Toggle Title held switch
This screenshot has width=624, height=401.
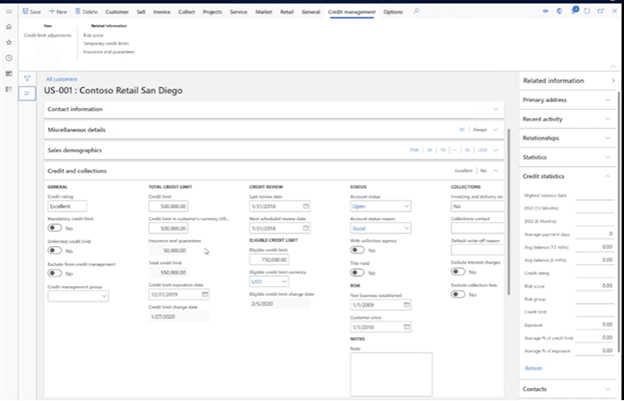pyautogui.click(x=357, y=273)
